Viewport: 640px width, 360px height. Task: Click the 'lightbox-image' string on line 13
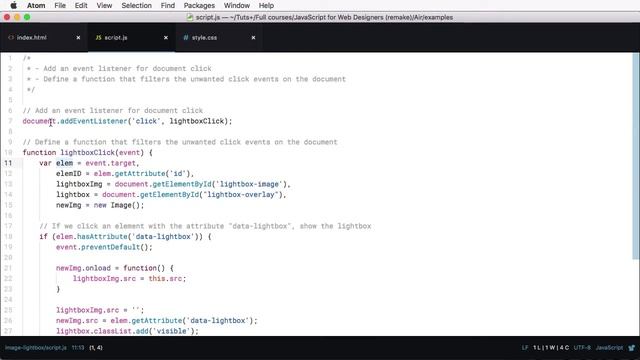(x=249, y=184)
